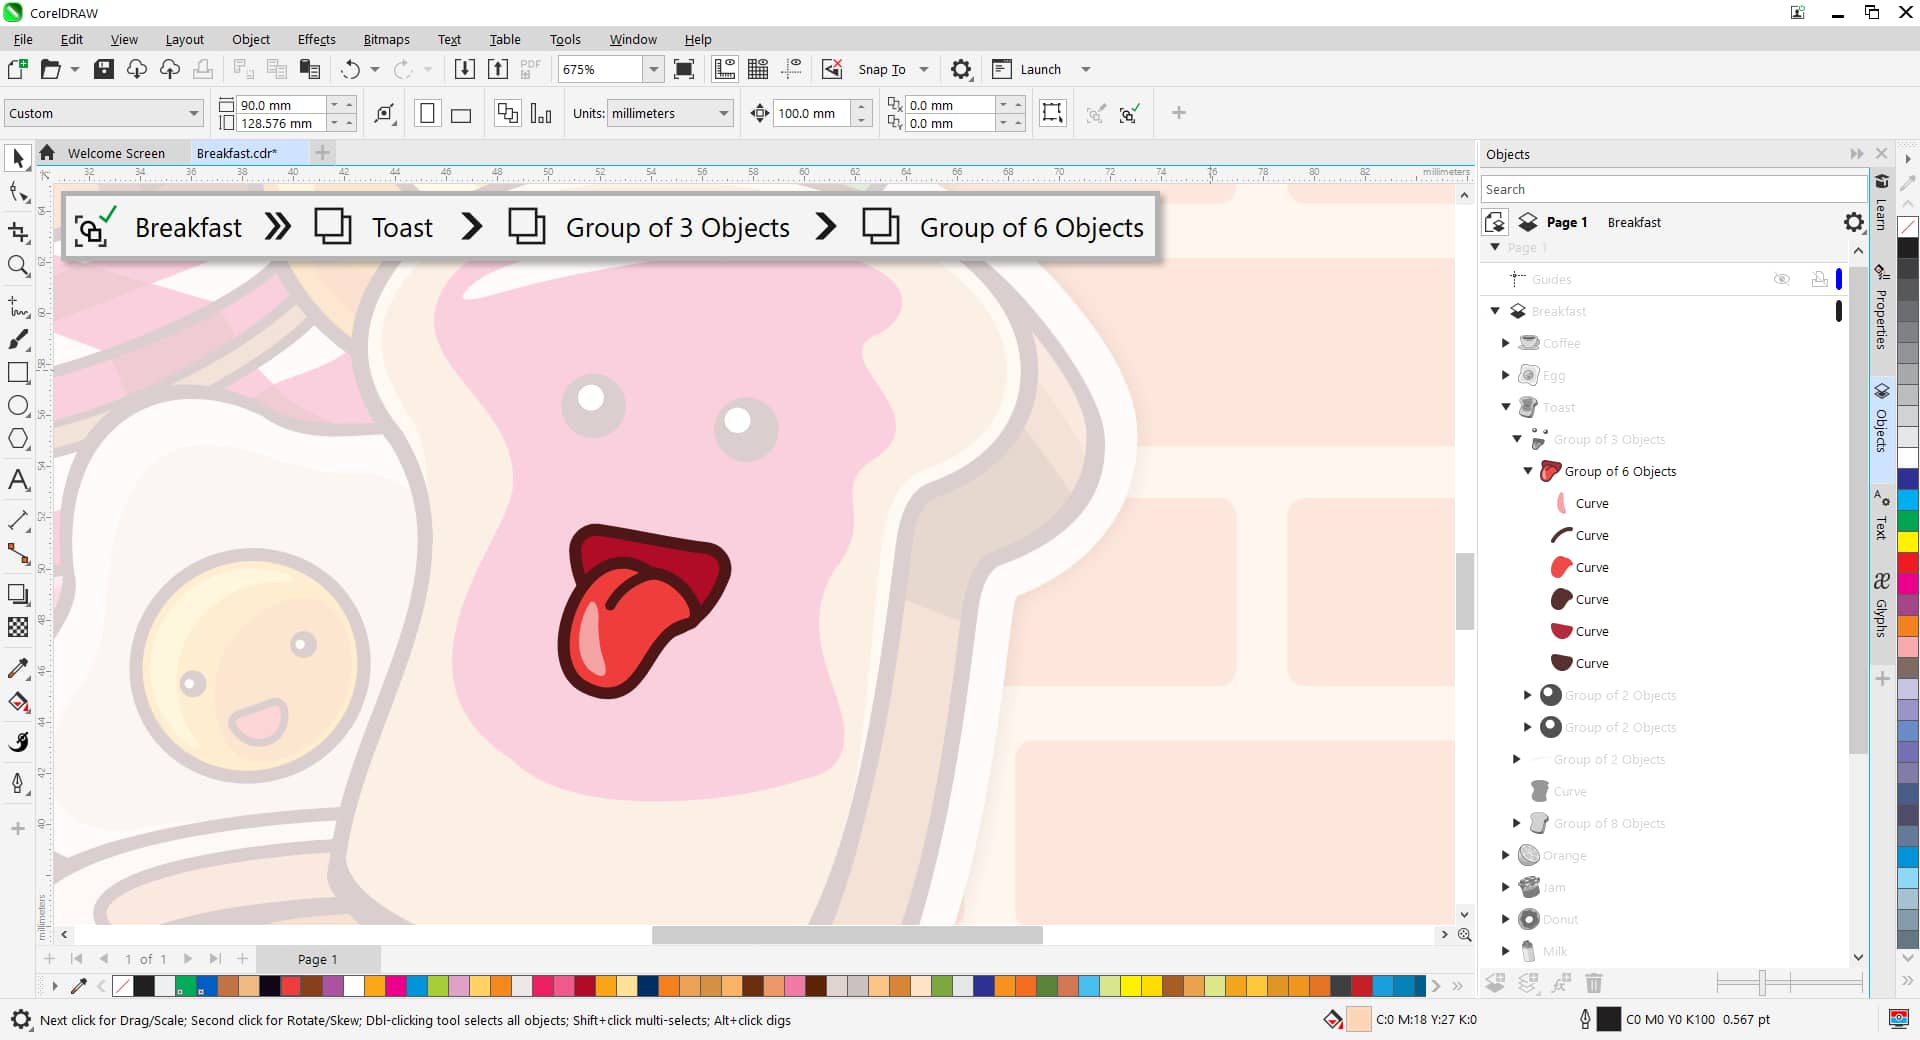Select the Rectangle tool
The image size is (1920, 1040).
coord(18,373)
